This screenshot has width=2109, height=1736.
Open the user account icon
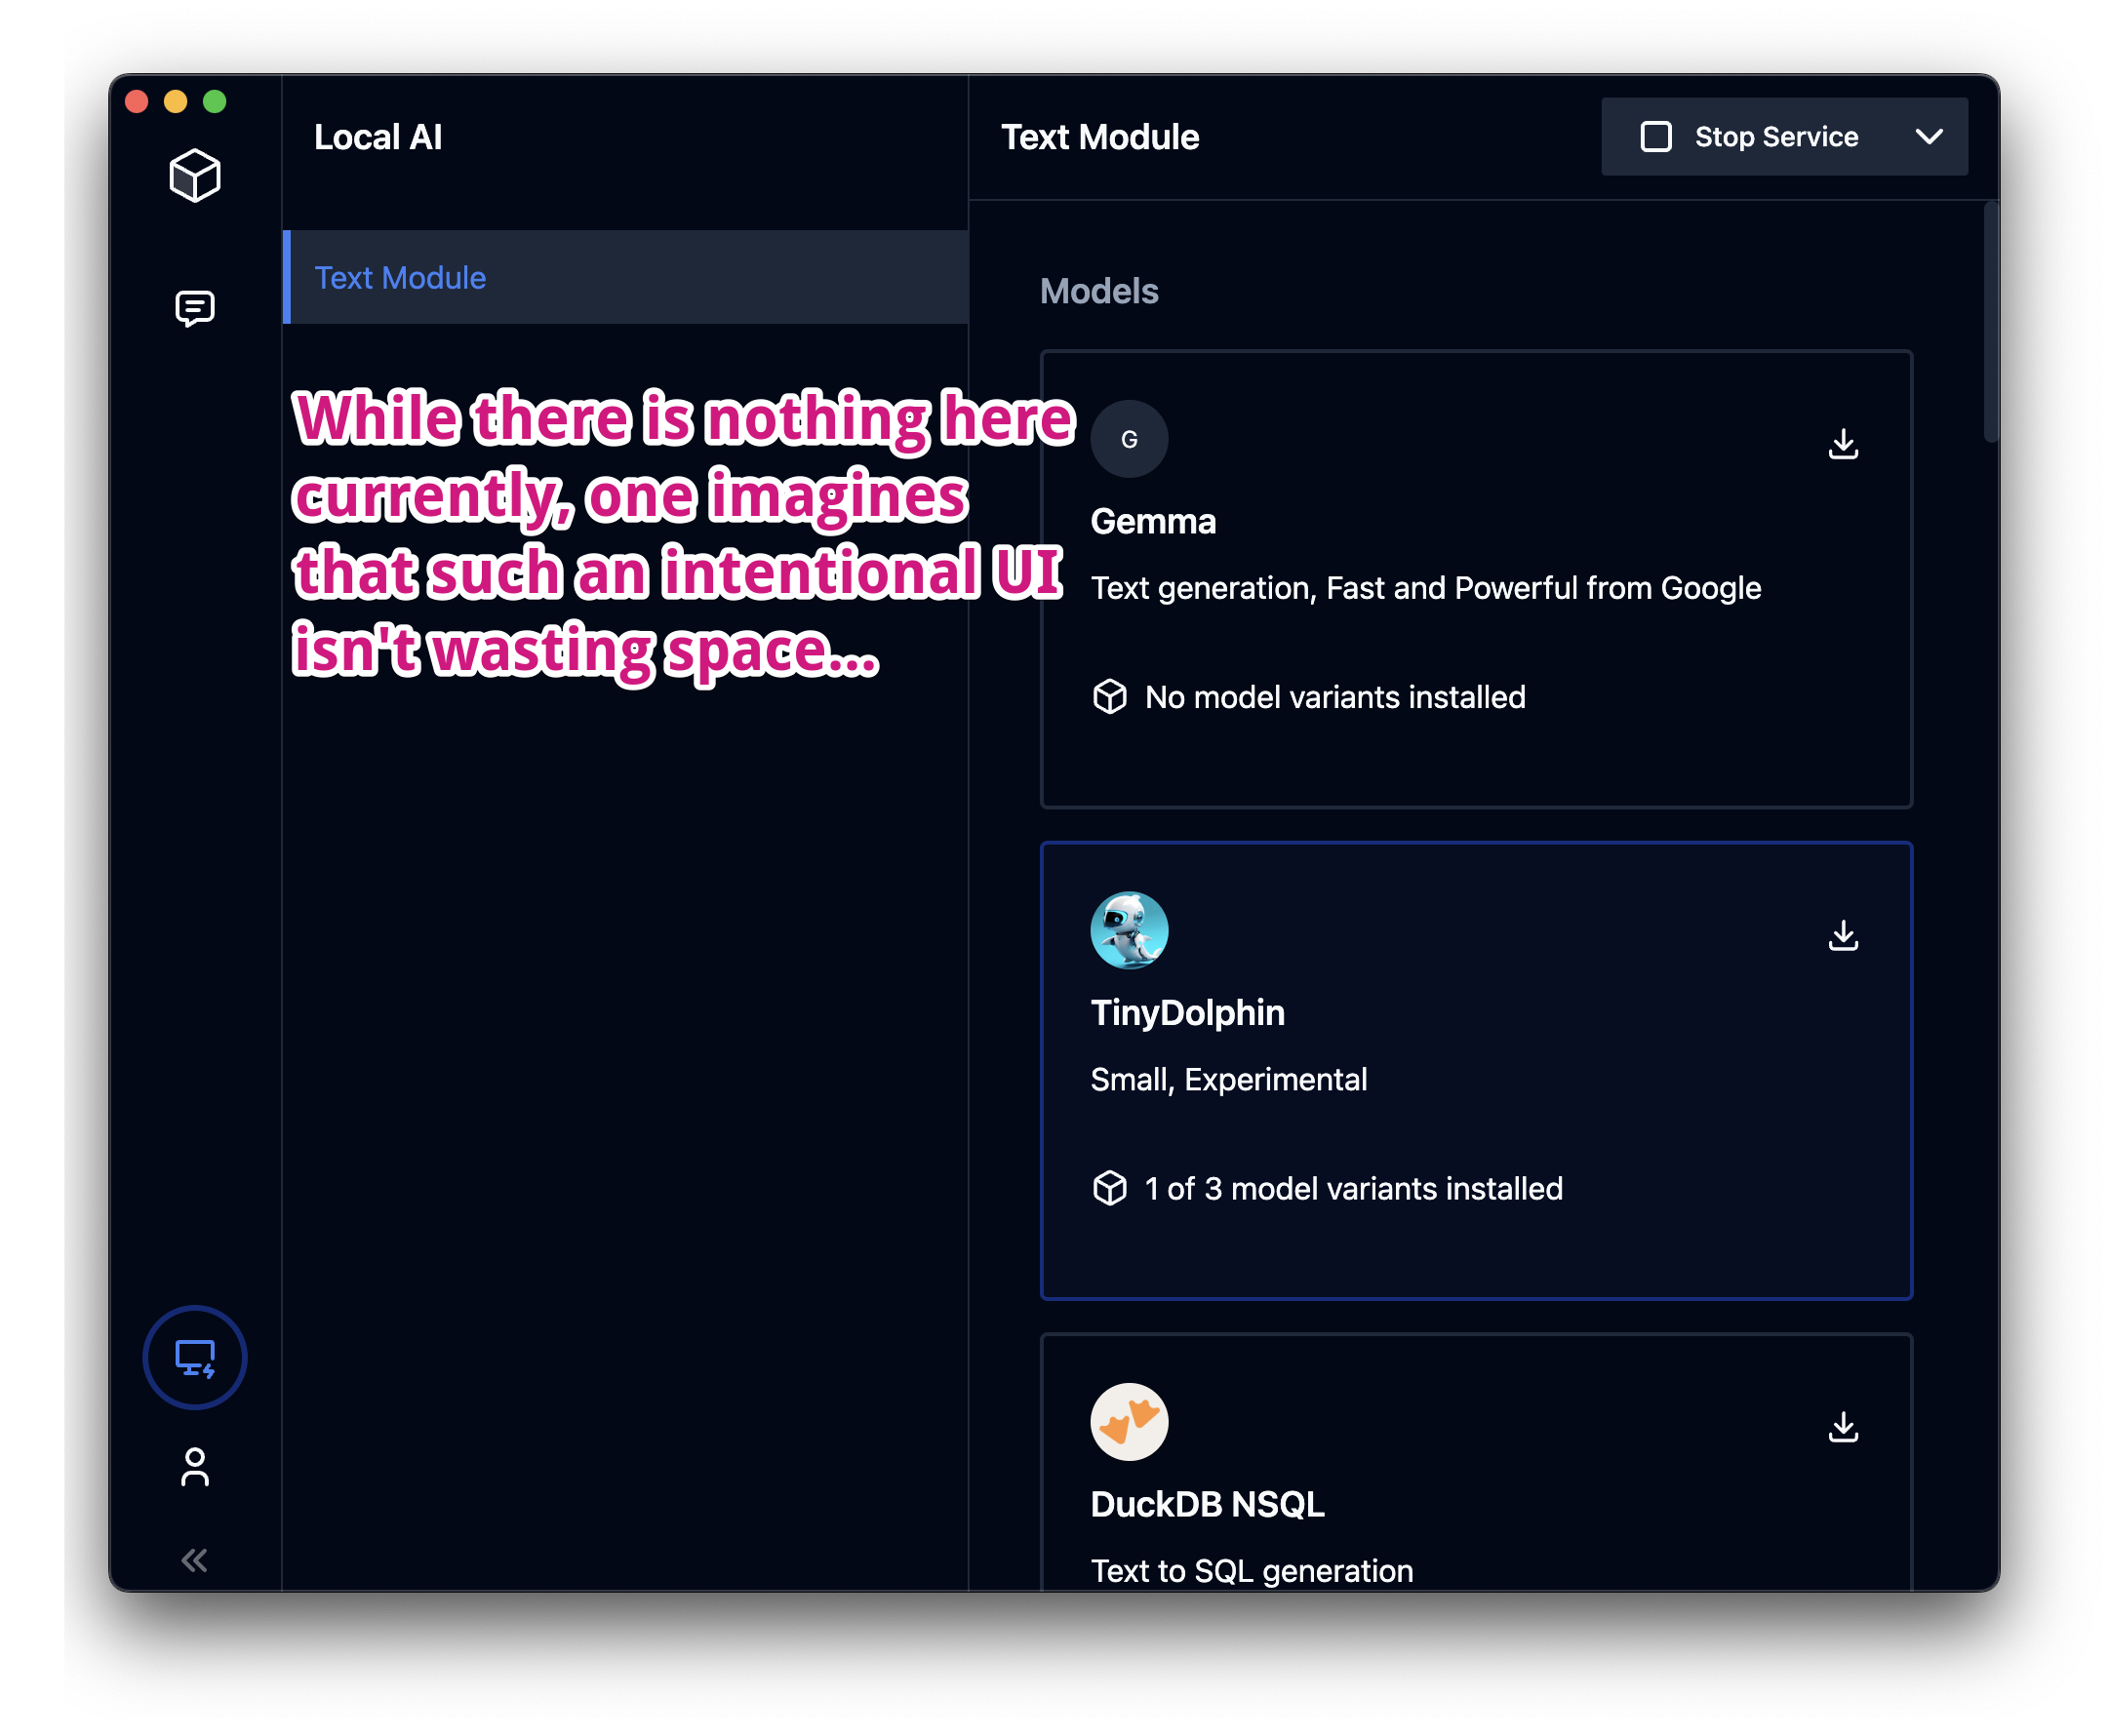[x=194, y=1466]
